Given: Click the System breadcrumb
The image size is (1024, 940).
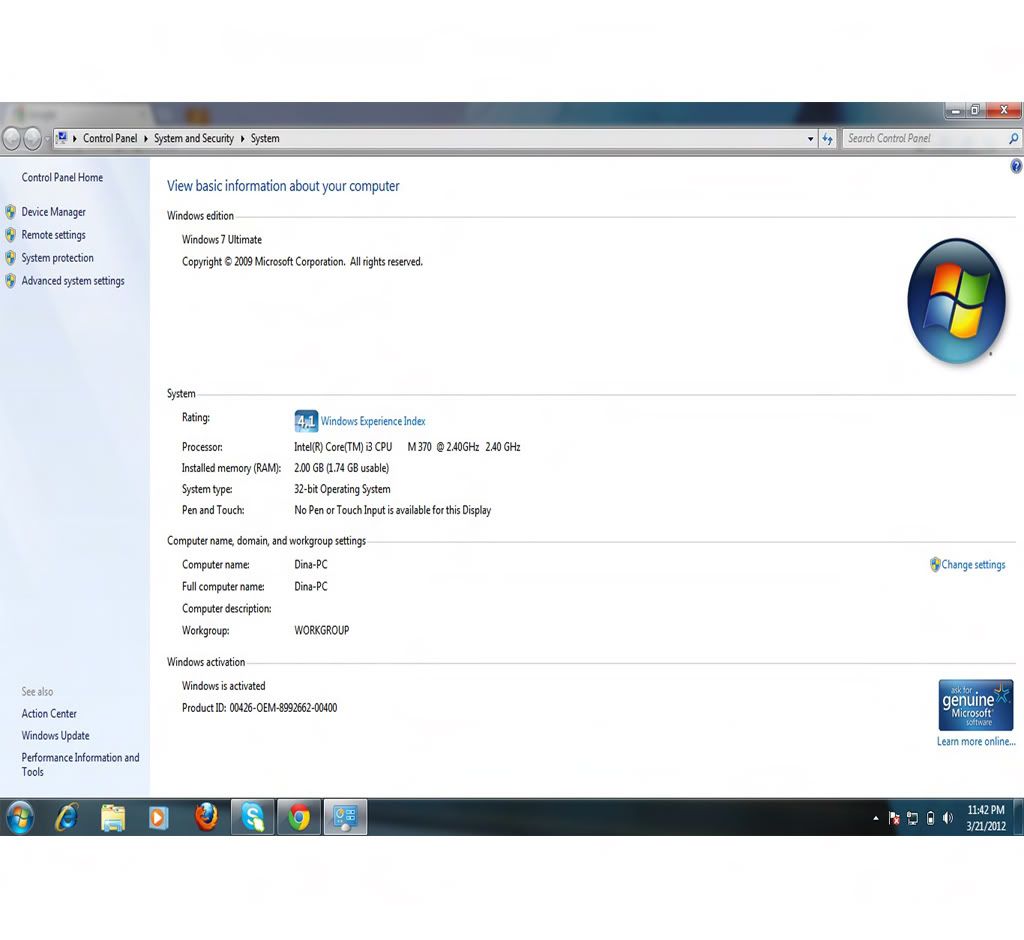Looking at the screenshot, I should coord(265,138).
